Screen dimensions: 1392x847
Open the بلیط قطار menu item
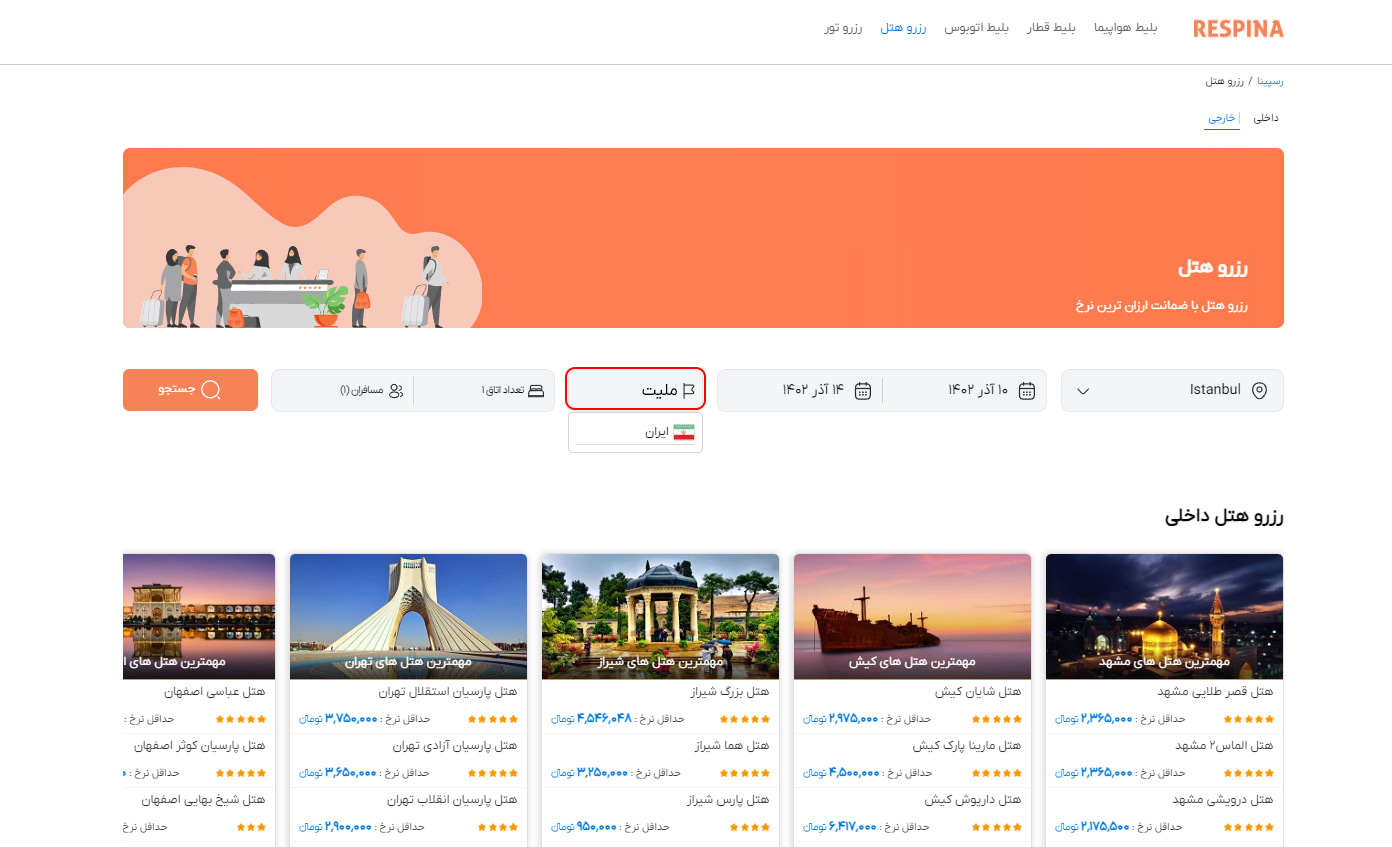(x=1051, y=28)
